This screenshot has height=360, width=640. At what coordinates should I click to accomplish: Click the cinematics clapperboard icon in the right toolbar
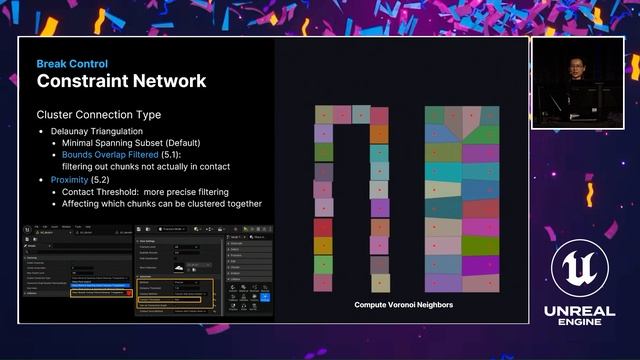click(221, 229)
